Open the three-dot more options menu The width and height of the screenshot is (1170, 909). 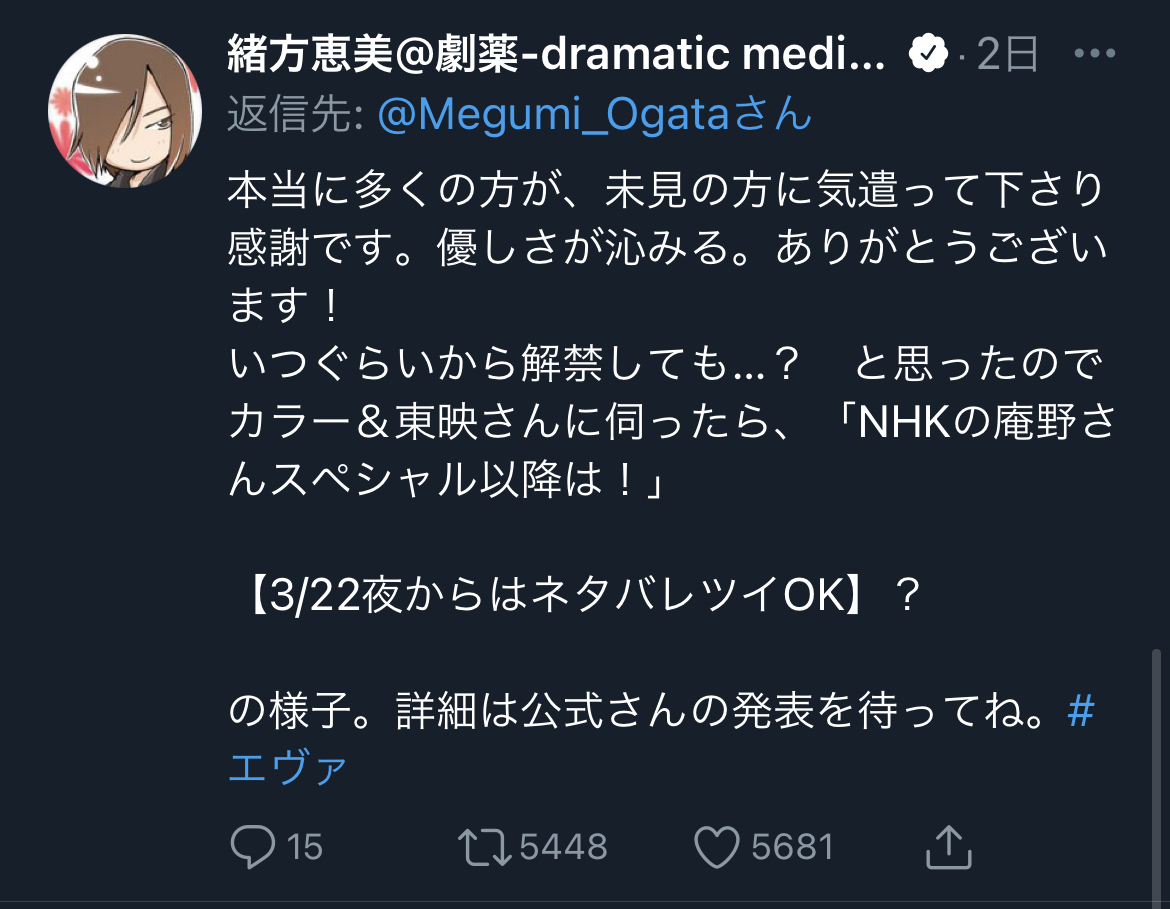tap(1095, 53)
